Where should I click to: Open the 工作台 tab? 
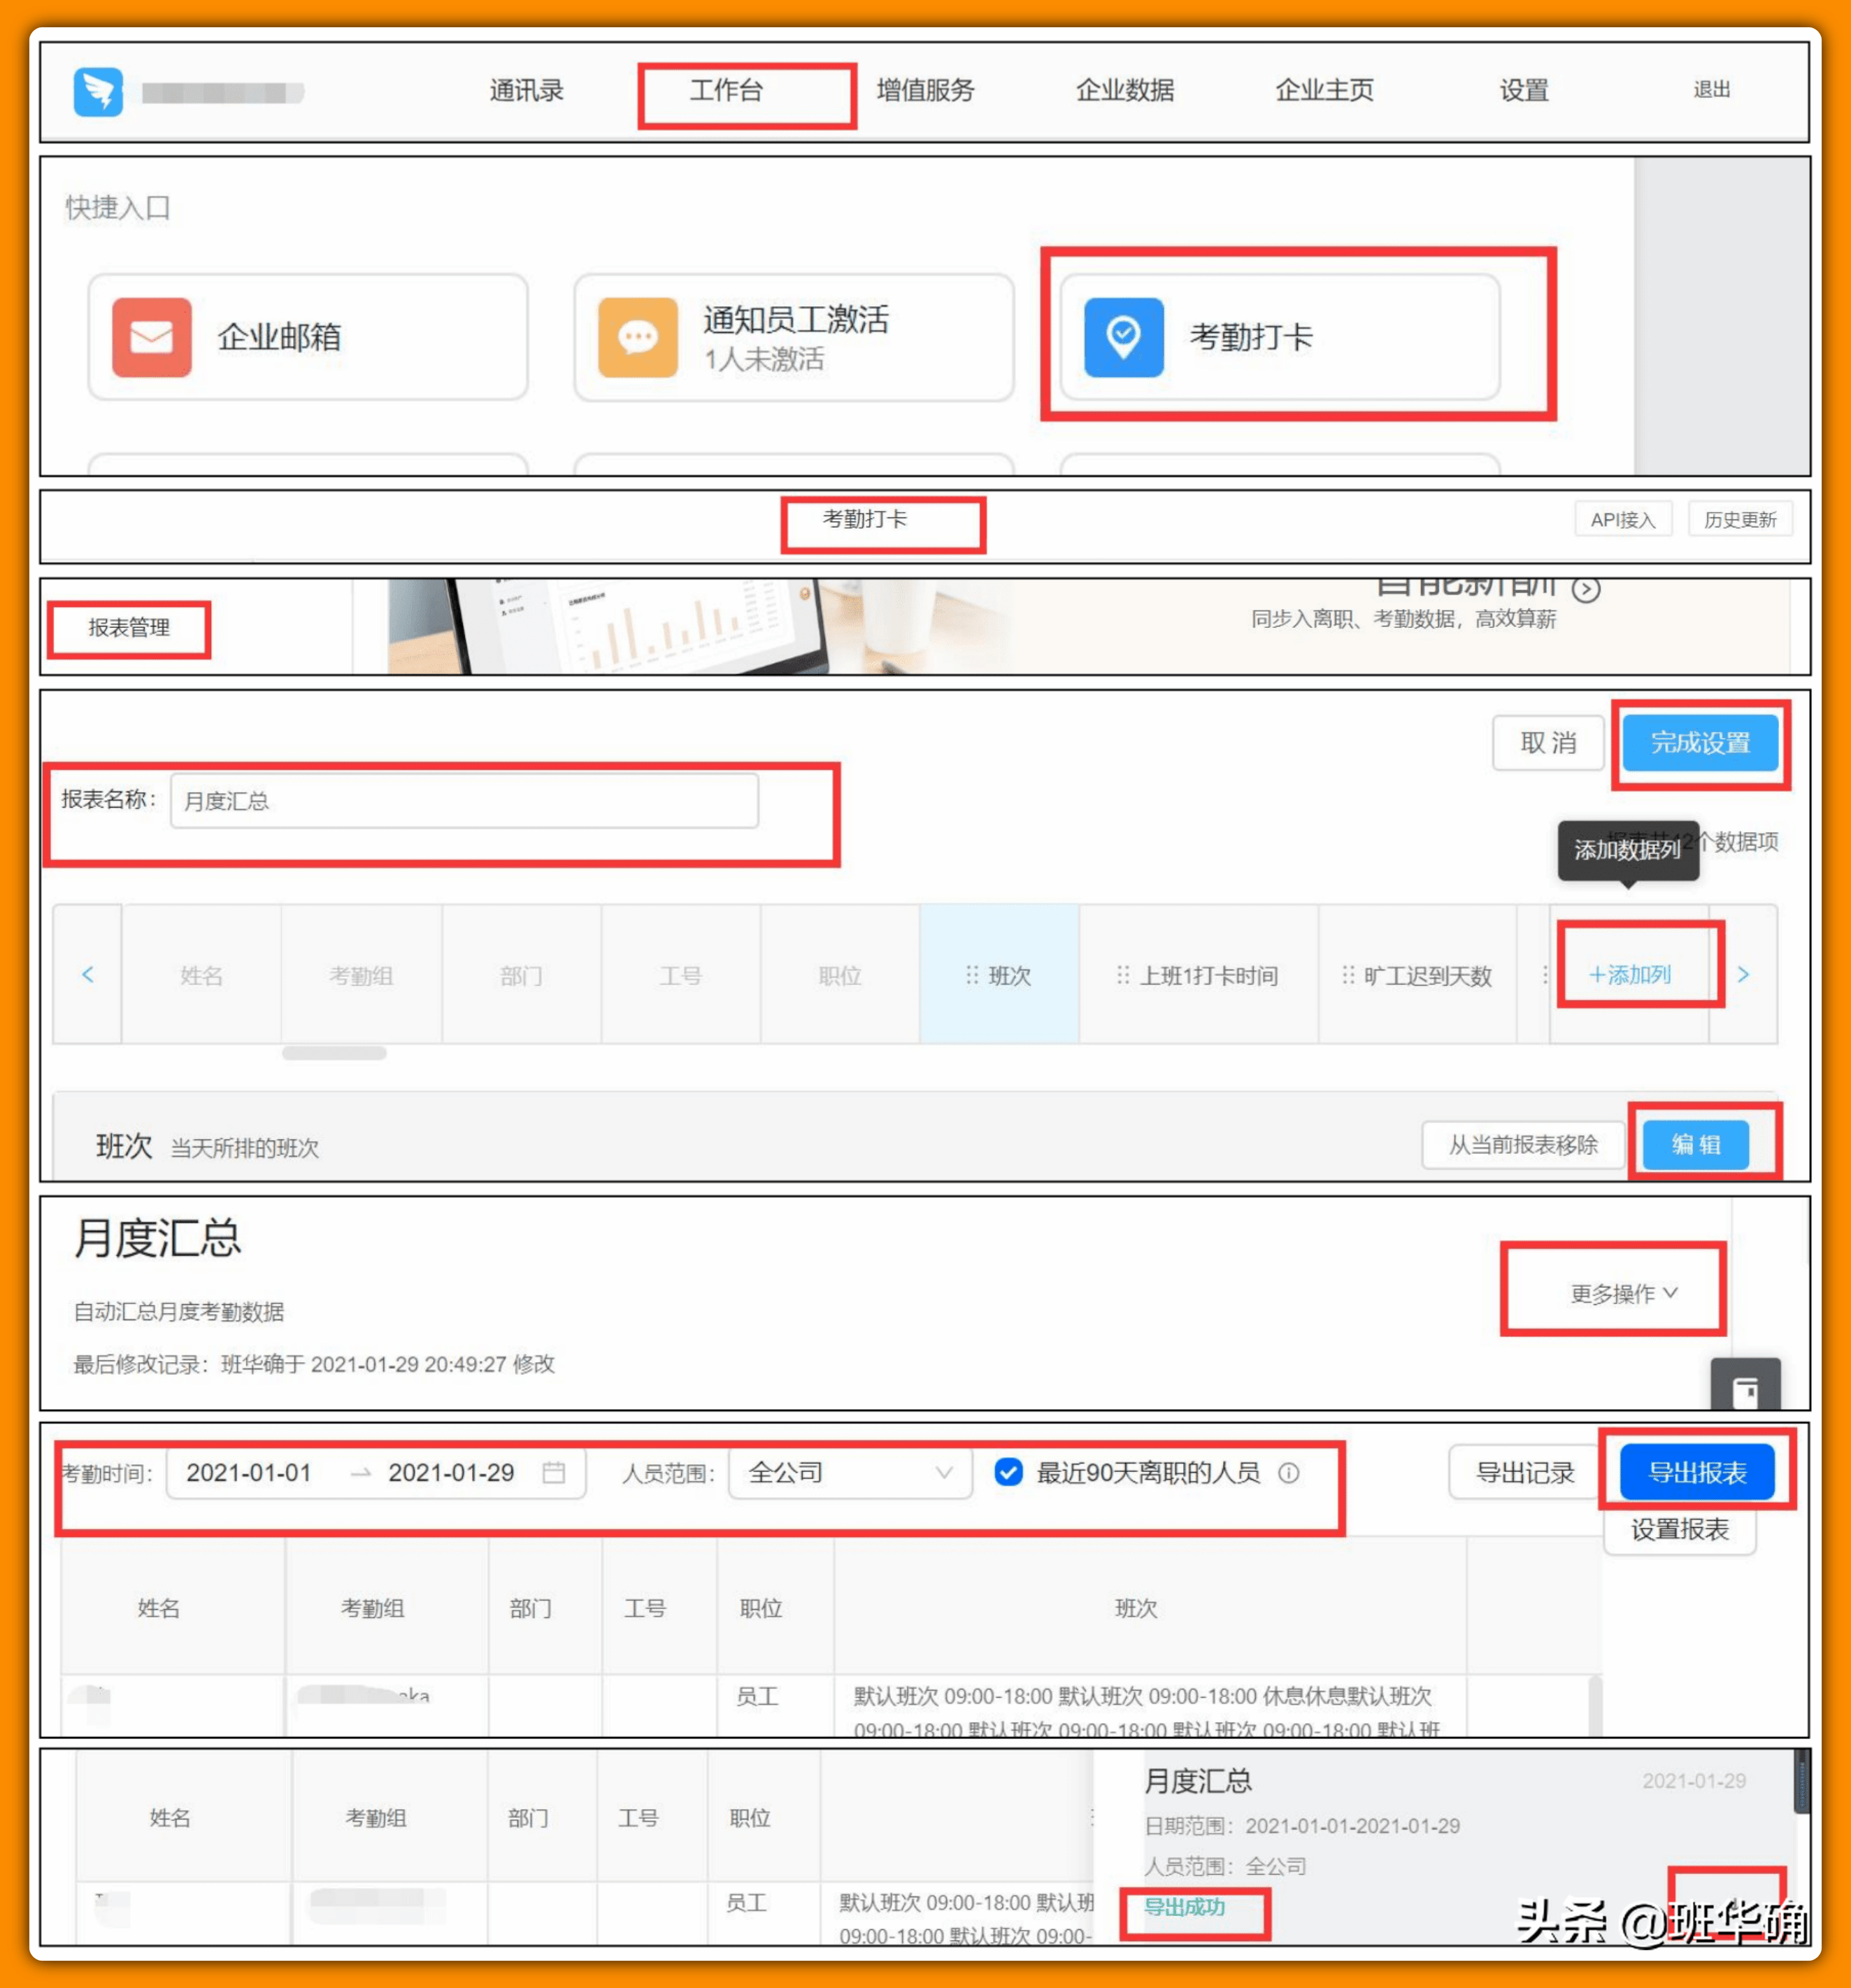(727, 91)
